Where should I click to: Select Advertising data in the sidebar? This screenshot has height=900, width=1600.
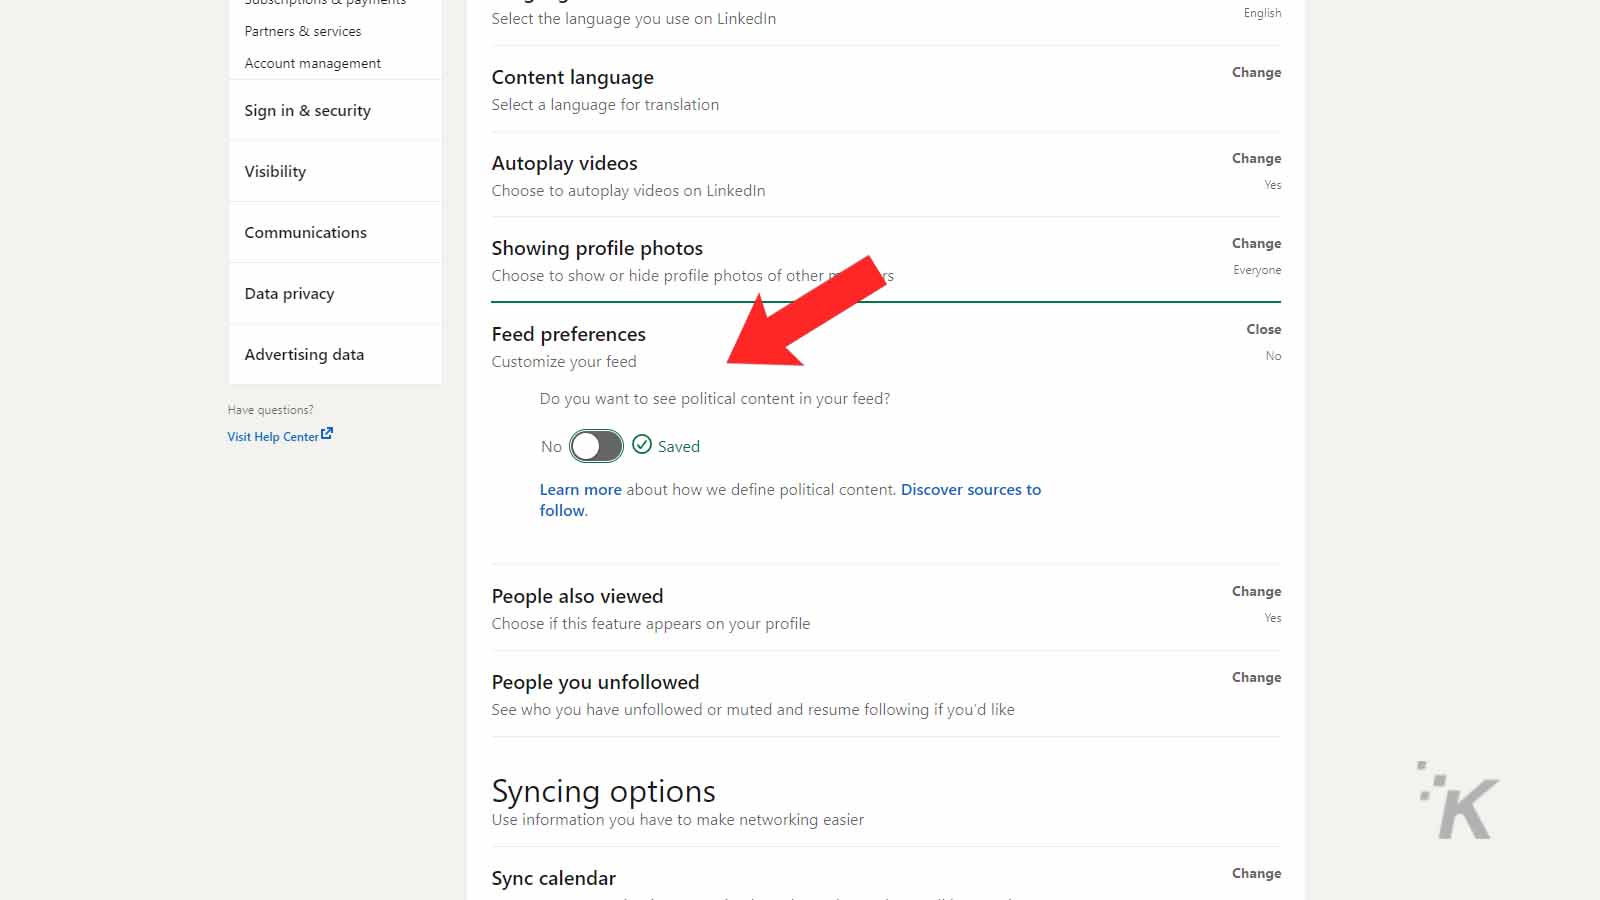coord(304,355)
